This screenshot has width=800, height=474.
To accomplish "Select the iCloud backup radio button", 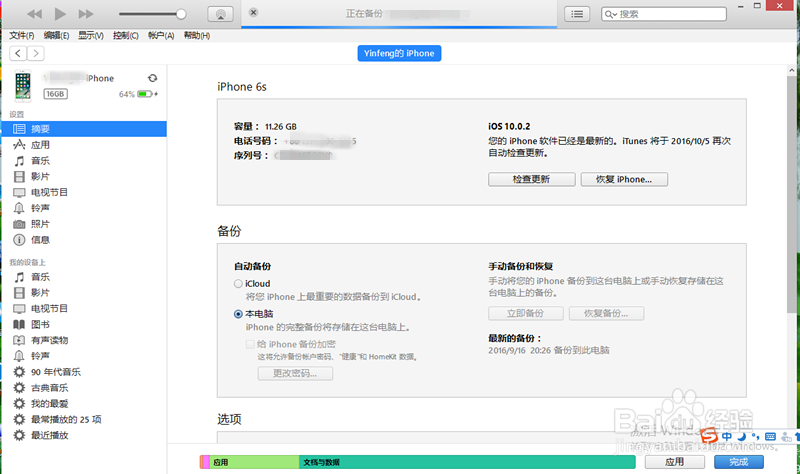I will [x=238, y=284].
